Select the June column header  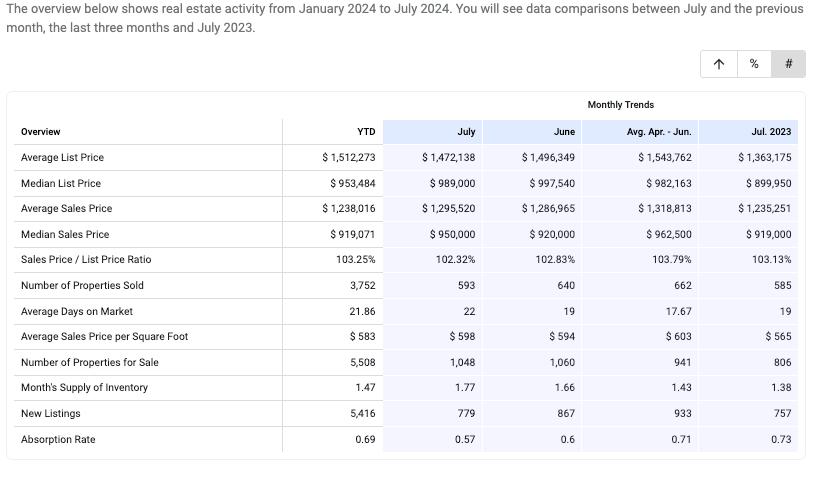click(x=564, y=132)
